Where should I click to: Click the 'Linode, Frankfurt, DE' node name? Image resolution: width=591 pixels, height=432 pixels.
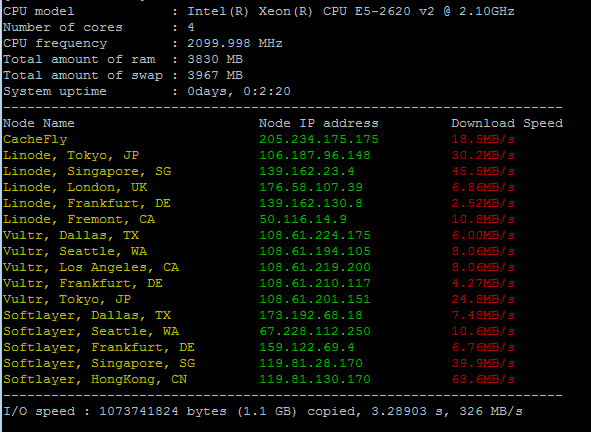[87, 204]
